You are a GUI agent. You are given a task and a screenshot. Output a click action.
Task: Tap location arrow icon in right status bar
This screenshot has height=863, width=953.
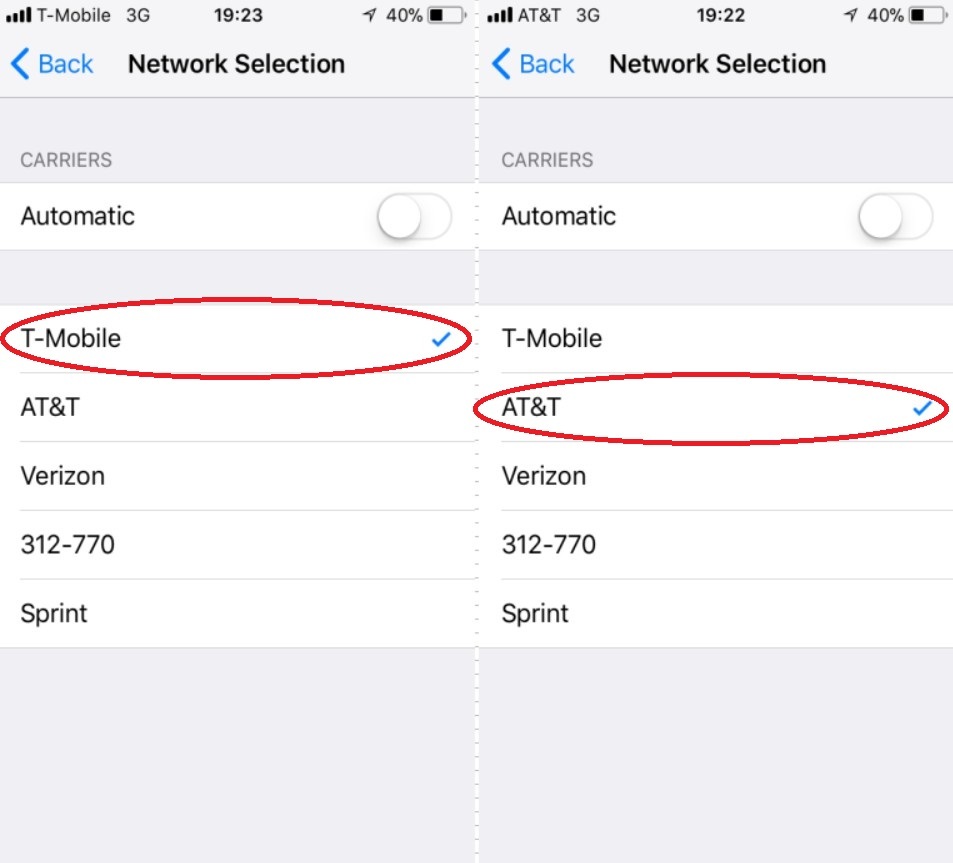tap(851, 16)
